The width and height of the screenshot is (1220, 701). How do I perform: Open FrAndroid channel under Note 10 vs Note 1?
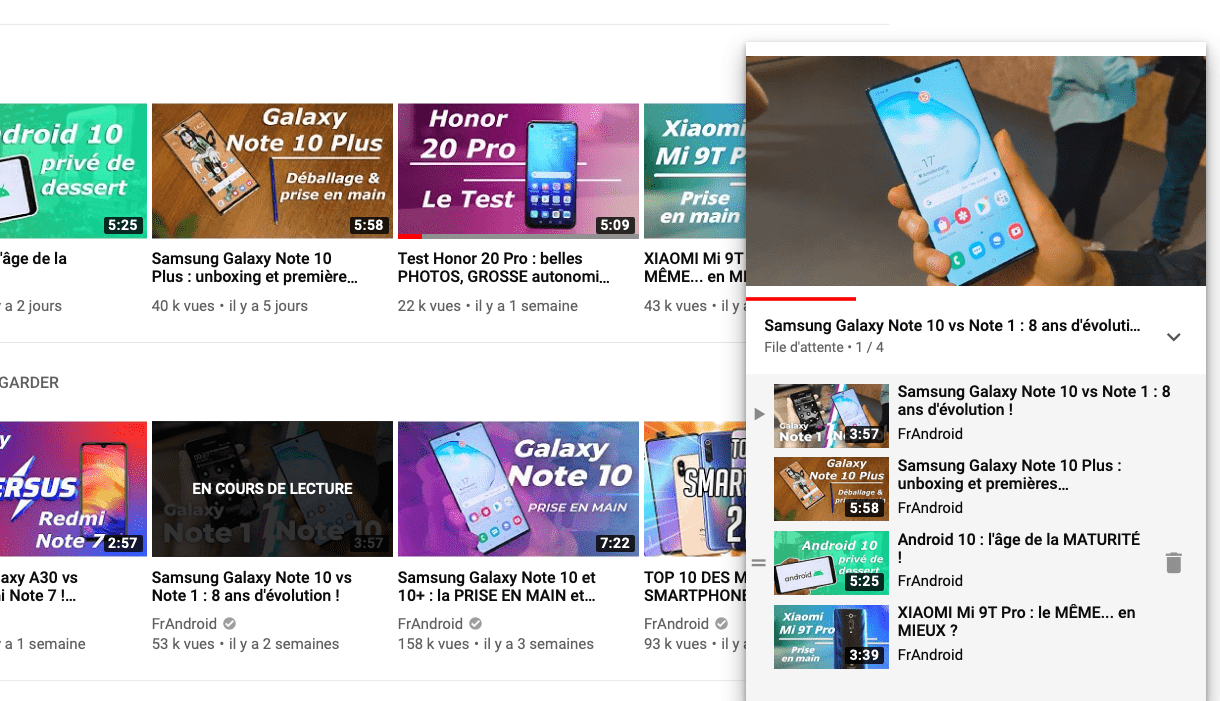coord(184,623)
